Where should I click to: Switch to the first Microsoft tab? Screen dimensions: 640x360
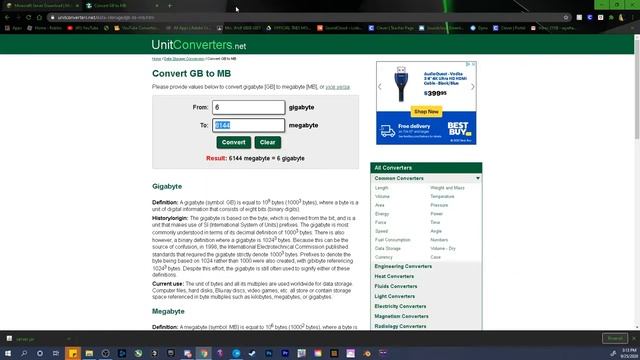tap(42, 6)
